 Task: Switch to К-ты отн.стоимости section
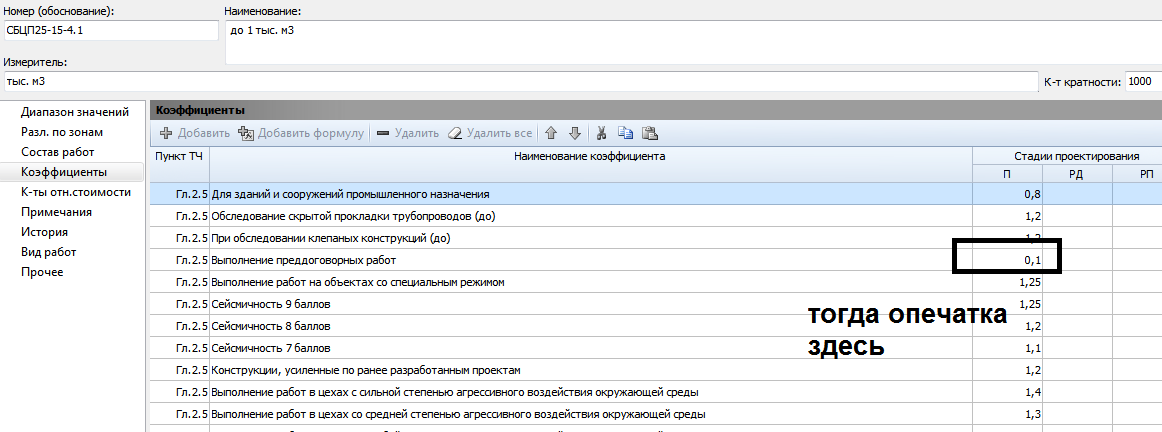click(76, 192)
